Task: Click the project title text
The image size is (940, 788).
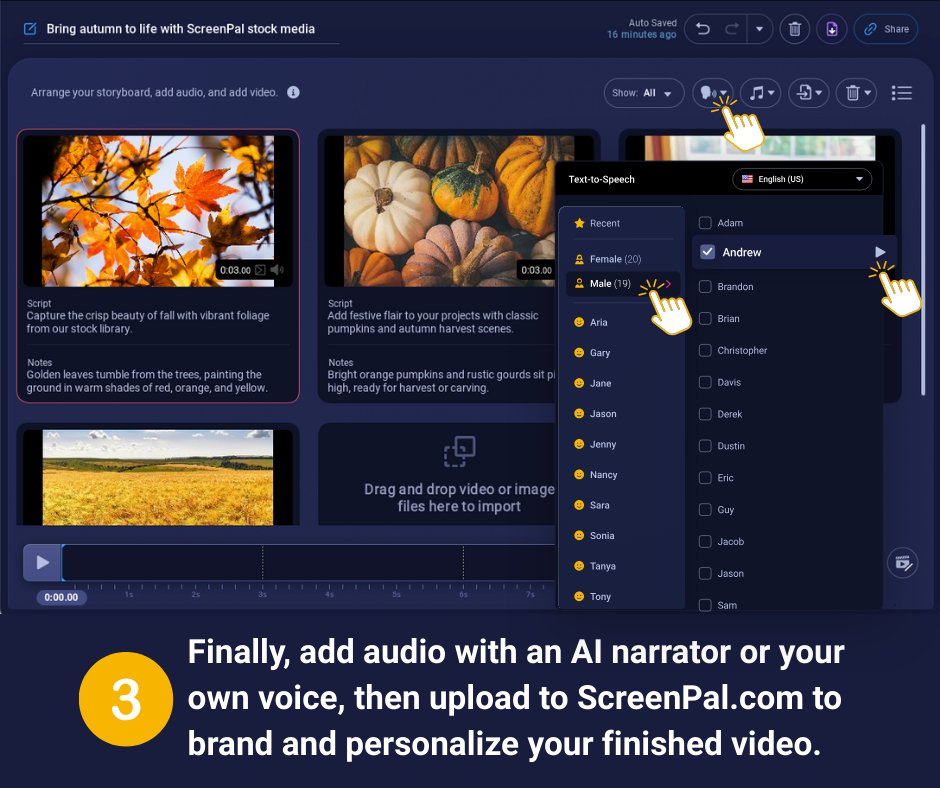Action: click(180, 29)
